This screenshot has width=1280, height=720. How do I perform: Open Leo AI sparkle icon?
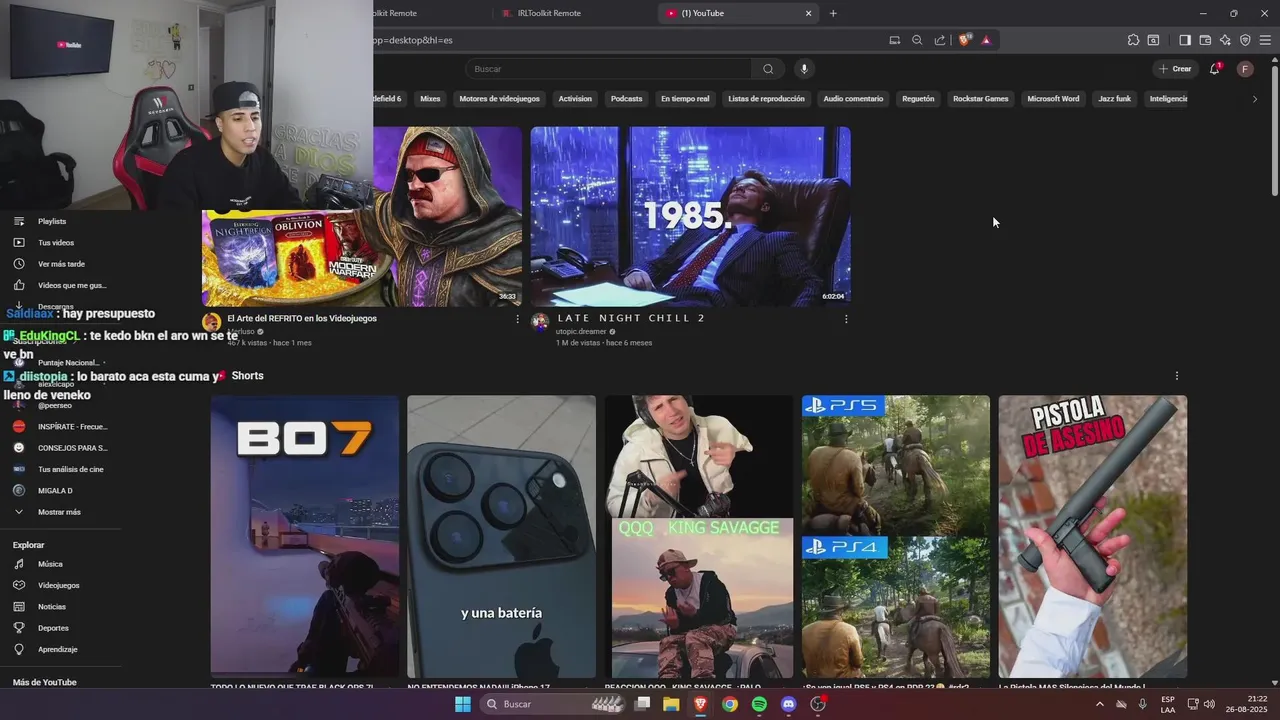point(1225,40)
